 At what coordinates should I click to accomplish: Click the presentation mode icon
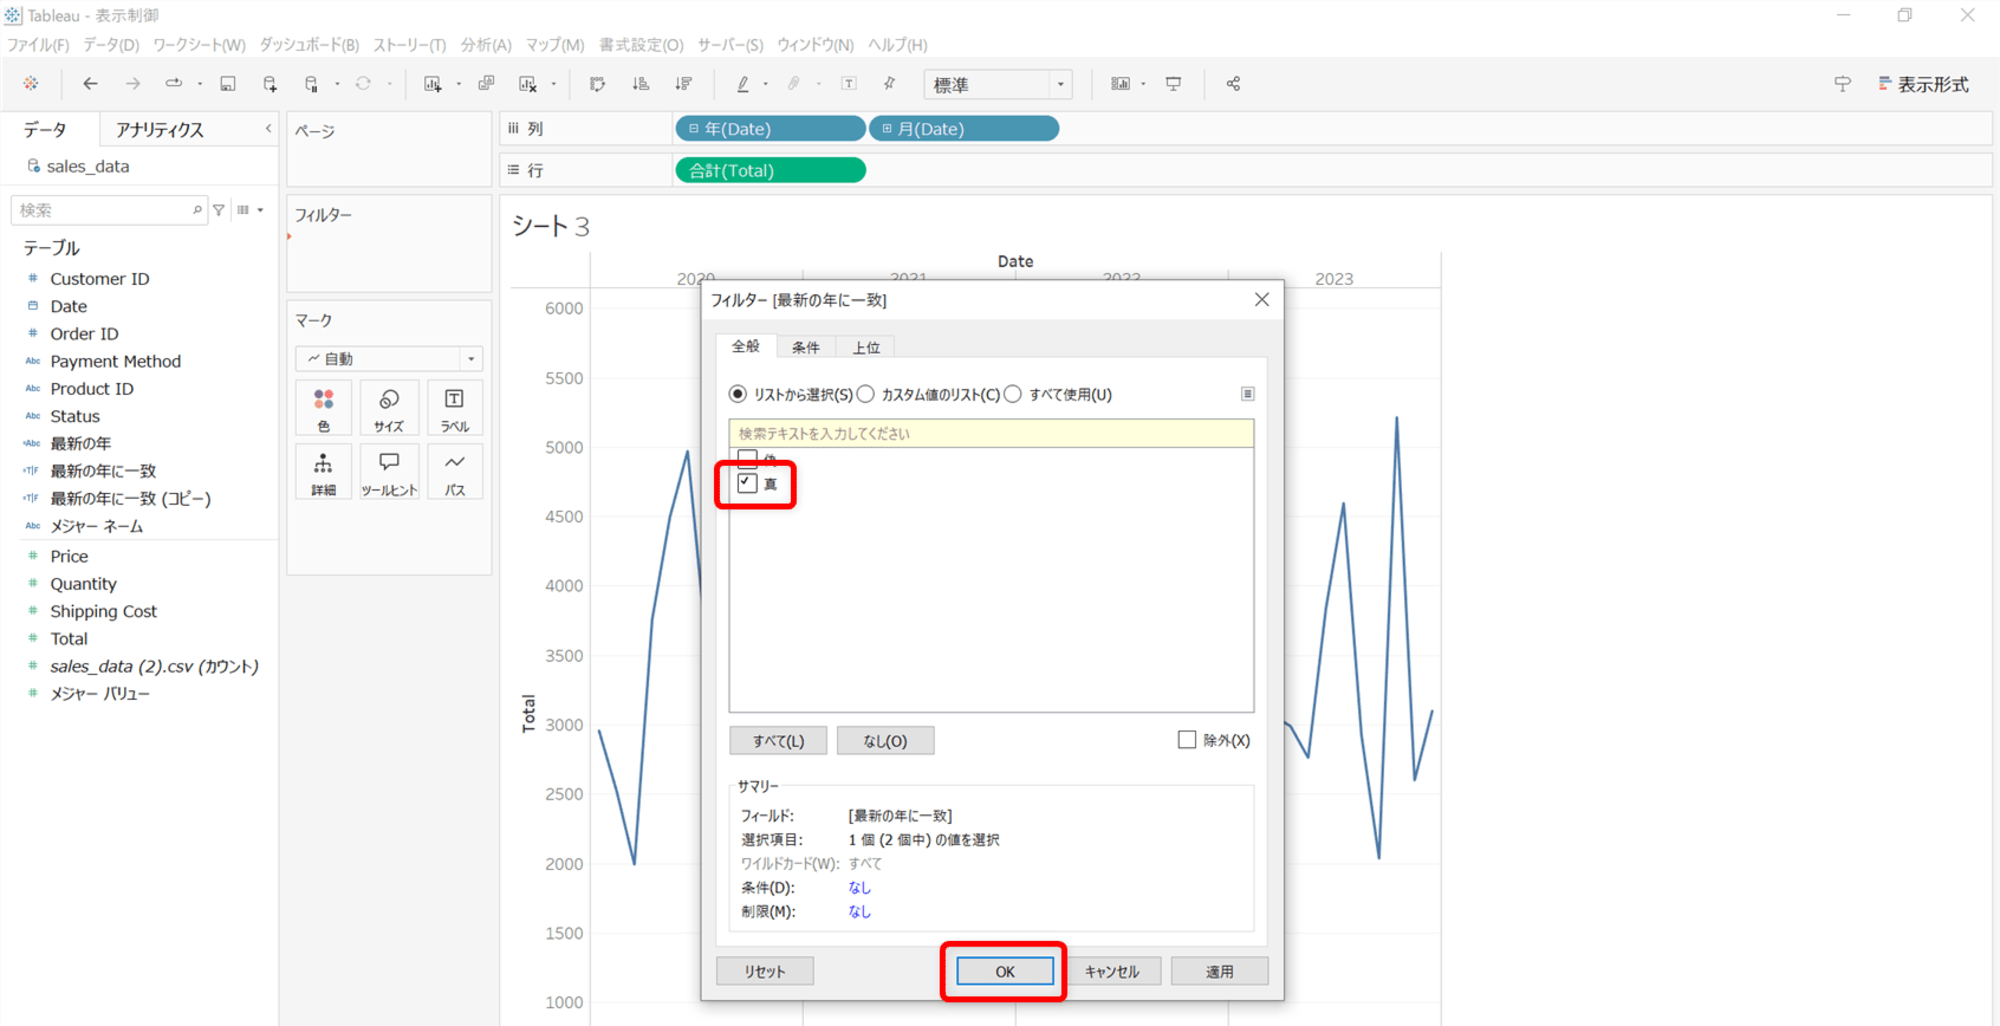click(1174, 84)
